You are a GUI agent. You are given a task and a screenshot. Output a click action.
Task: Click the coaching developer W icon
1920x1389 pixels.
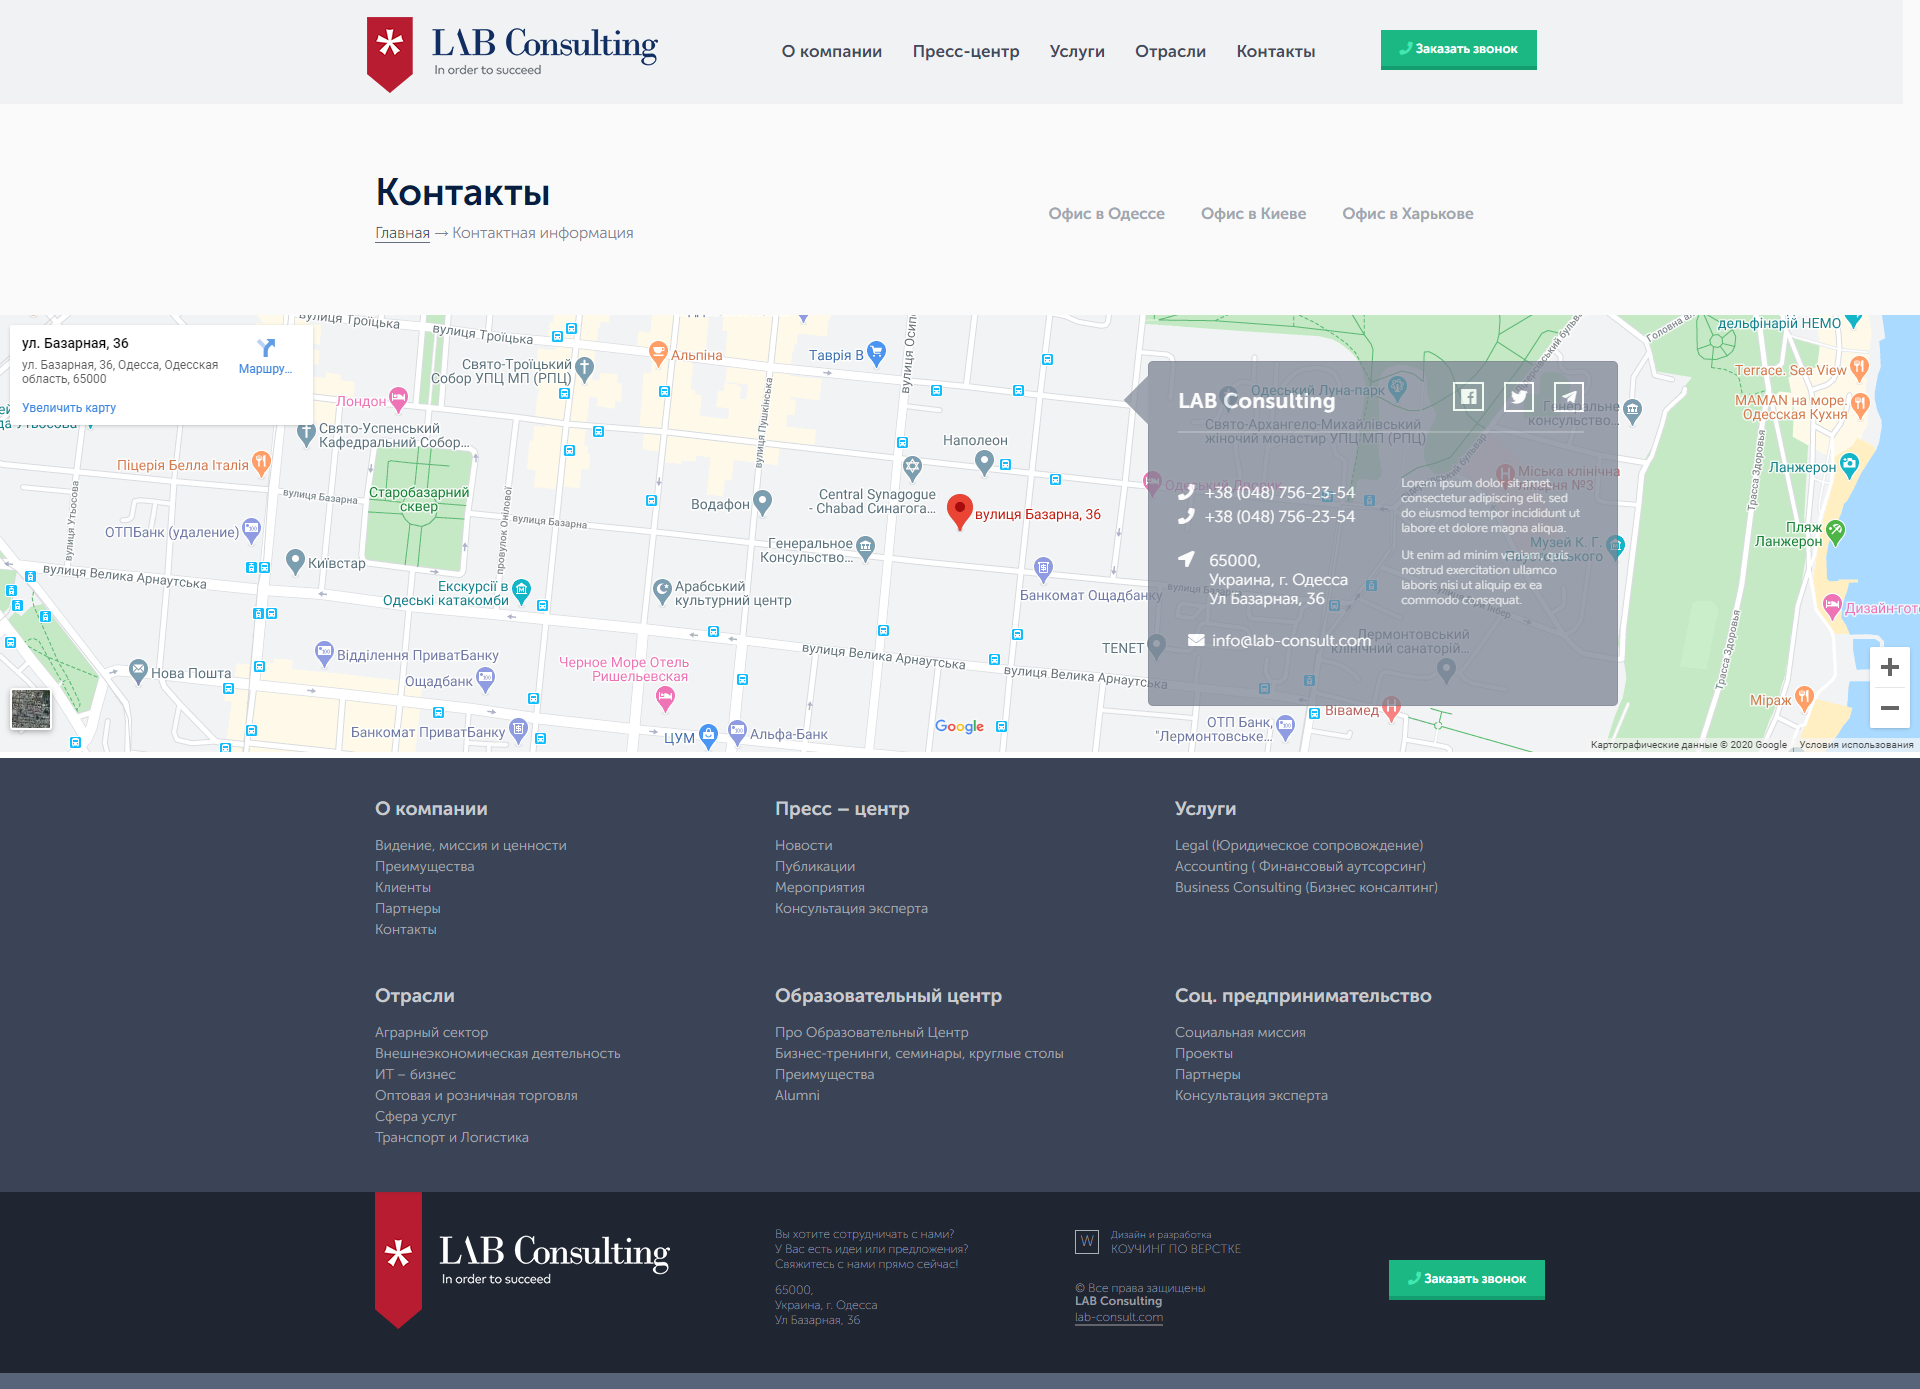[1086, 1241]
